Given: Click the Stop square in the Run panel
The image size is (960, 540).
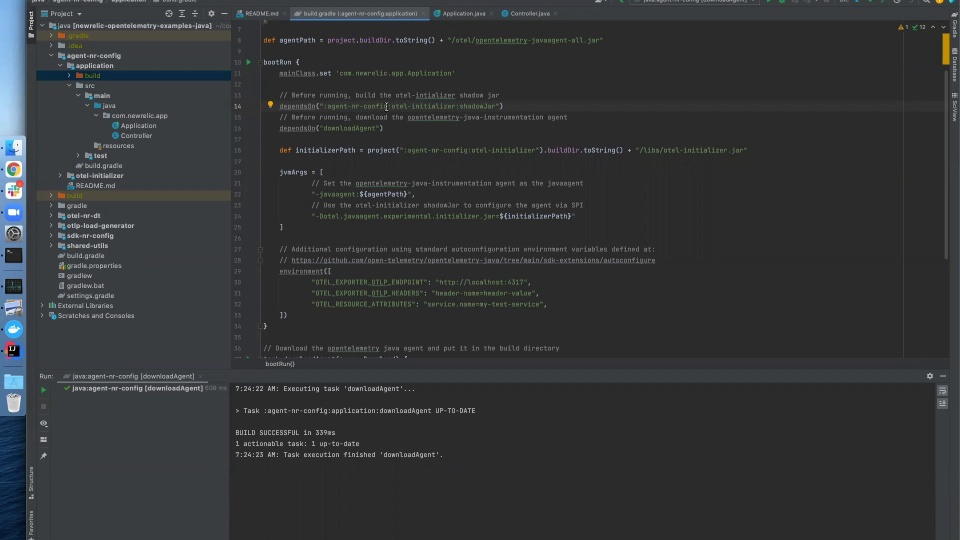Looking at the screenshot, I should [43, 407].
